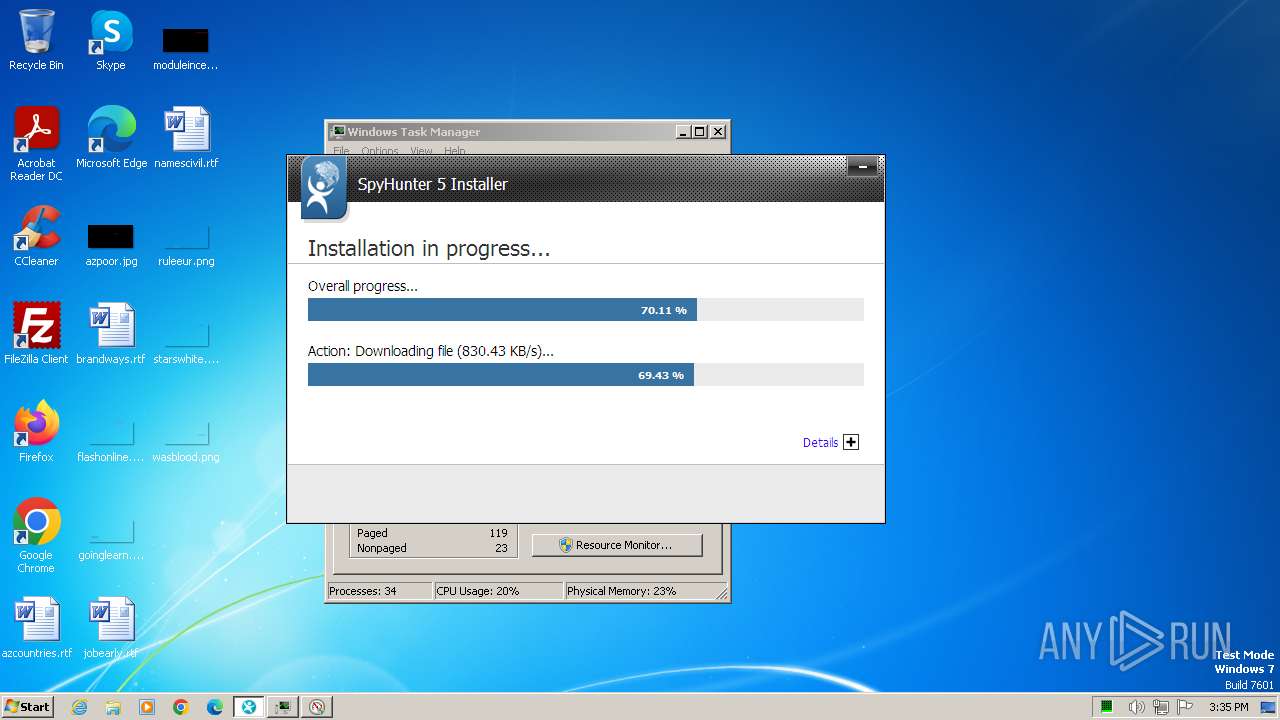1280x720 pixels.
Task: Click the SpyHunter installer logo icon
Action: [324, 187]
